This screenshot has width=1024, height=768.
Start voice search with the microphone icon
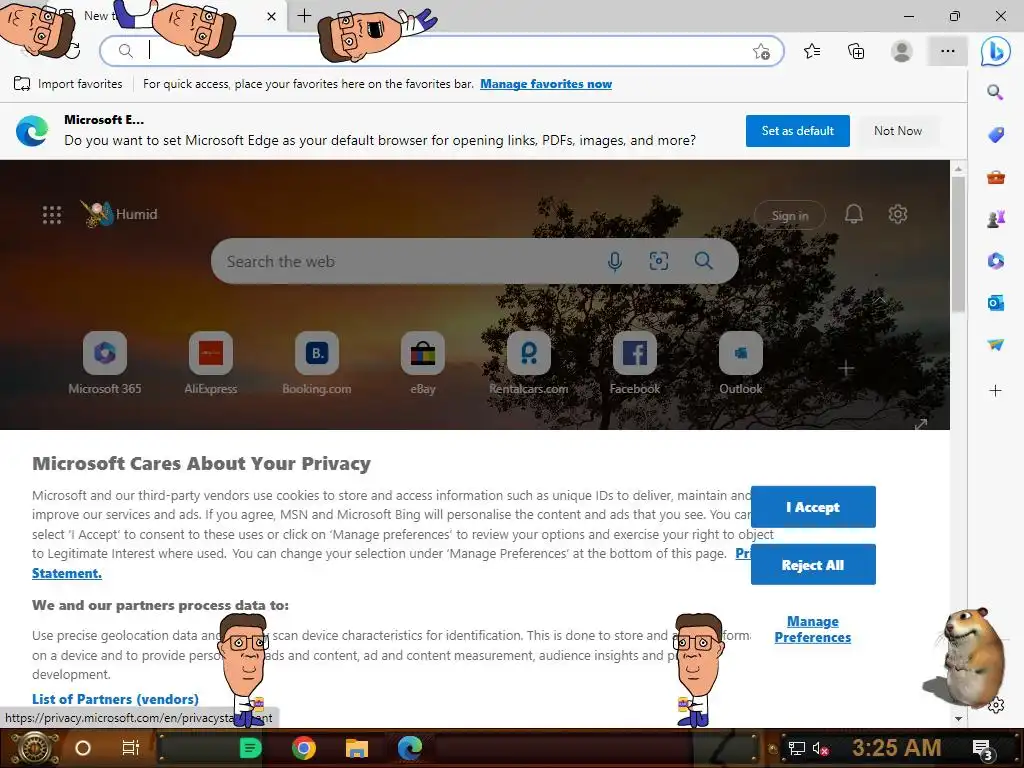[x=614, y=261]
